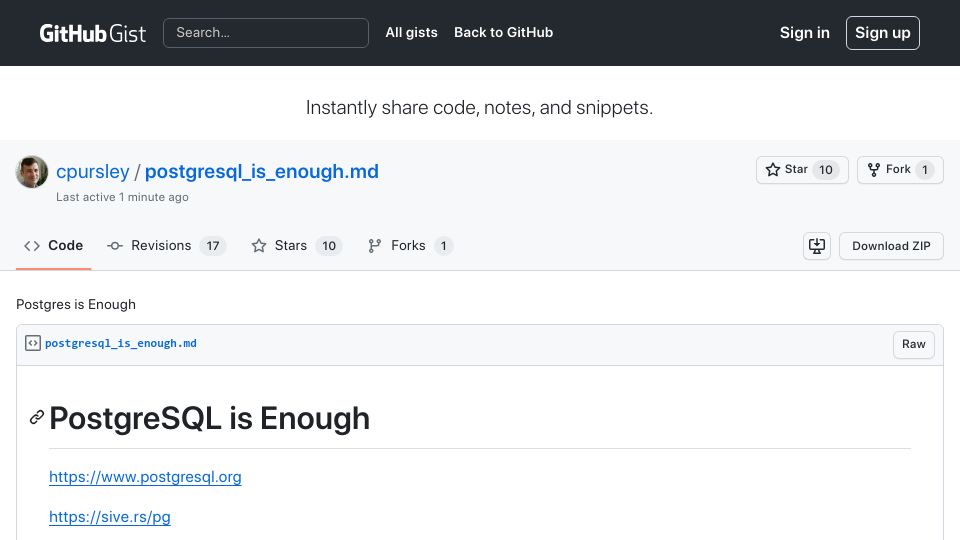The width and height of the screenshot is (960, 540).
Task: Click the Download ZIP button
Action: click(x=891, y=246)
